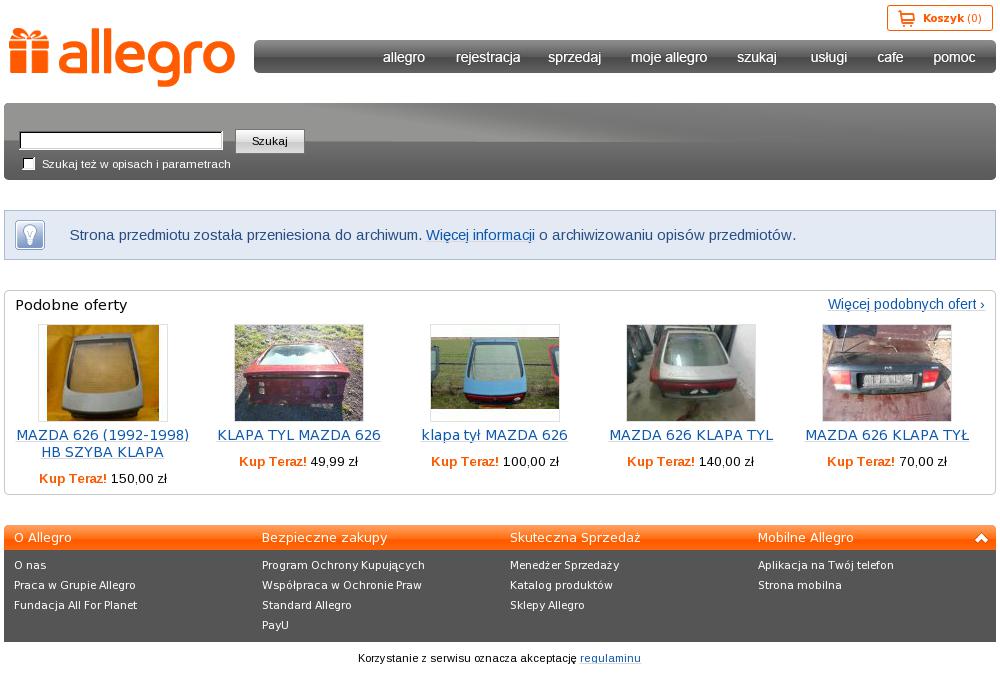Open Program Ochrony Kupujących link
Screen dimensions: 1000x678
click(x=343, y=566)
